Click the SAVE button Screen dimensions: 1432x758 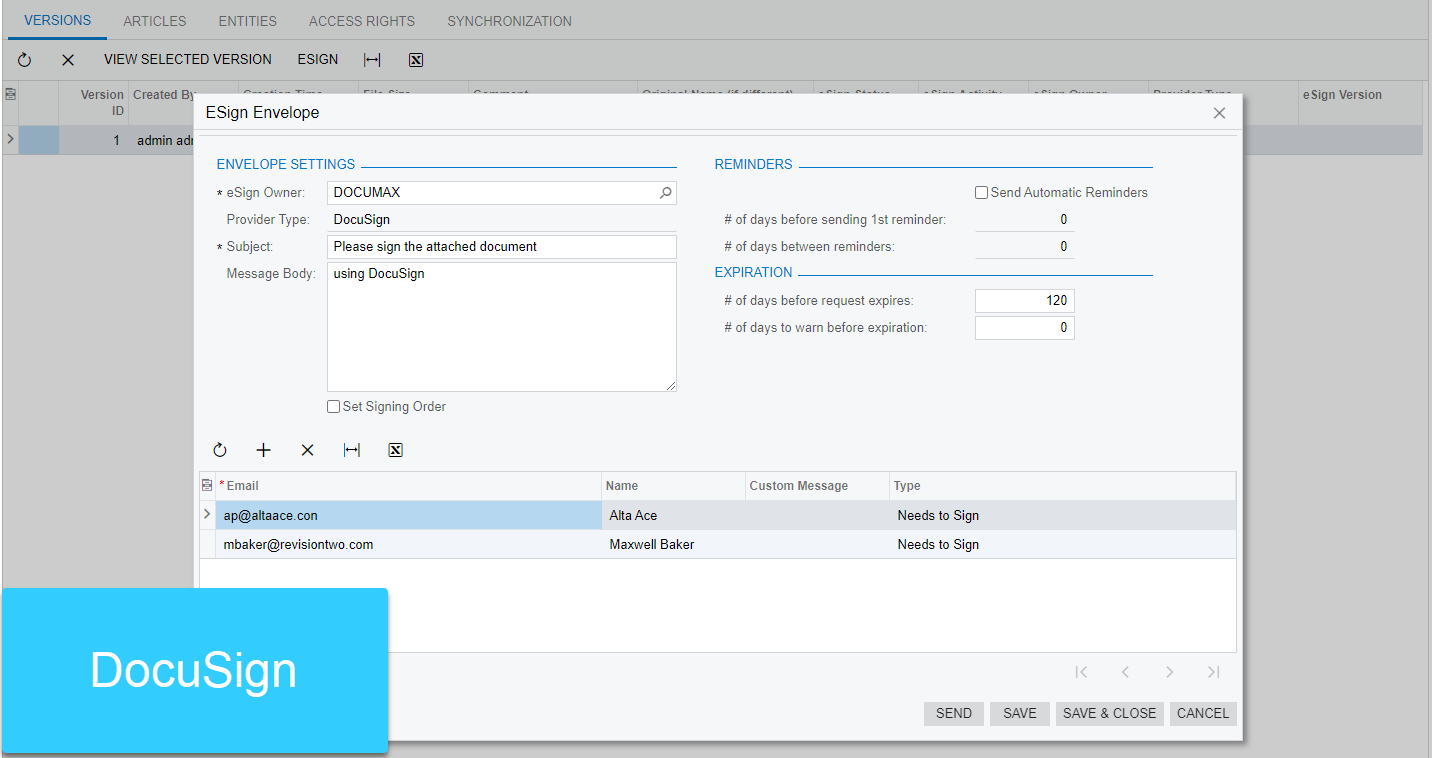(x=1020, y=713)
